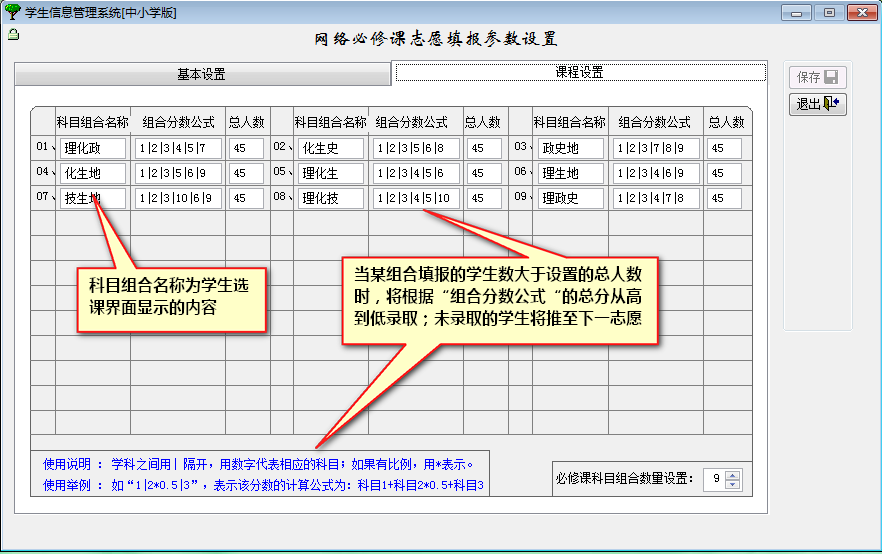Click the 总人数 field for 理生地
Image resolution: width=882 pixels, height=554 pixels.
coord(724,173)
